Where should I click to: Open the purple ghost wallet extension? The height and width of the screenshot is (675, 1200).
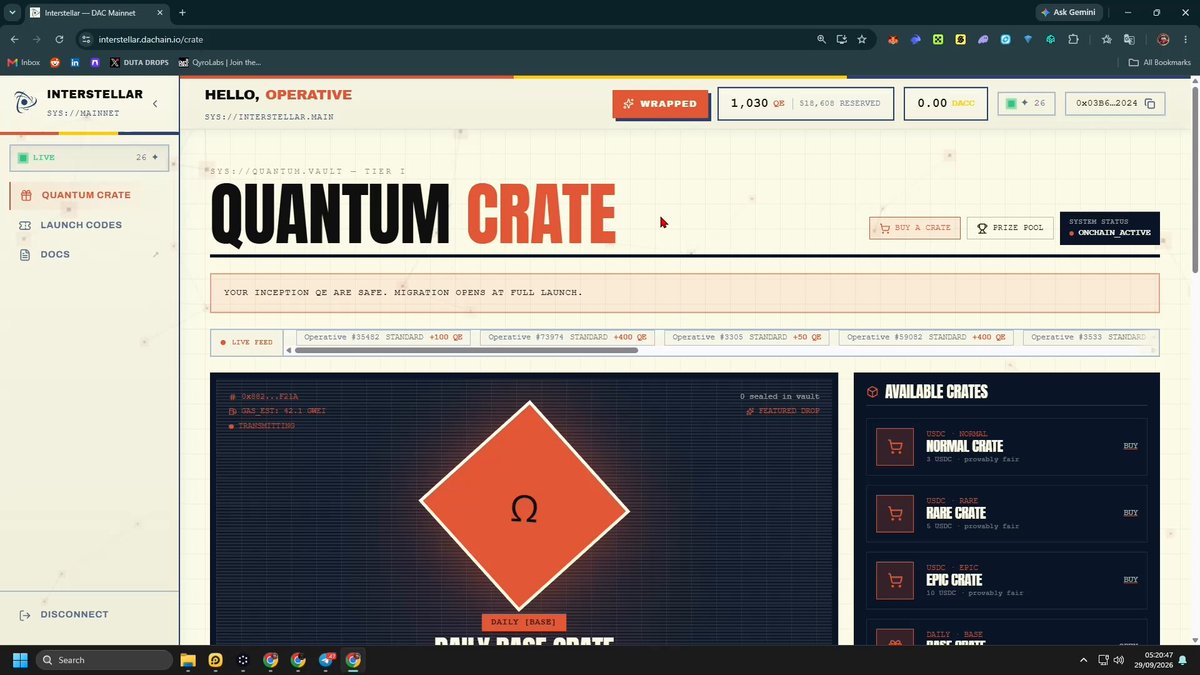coord(983,39)
